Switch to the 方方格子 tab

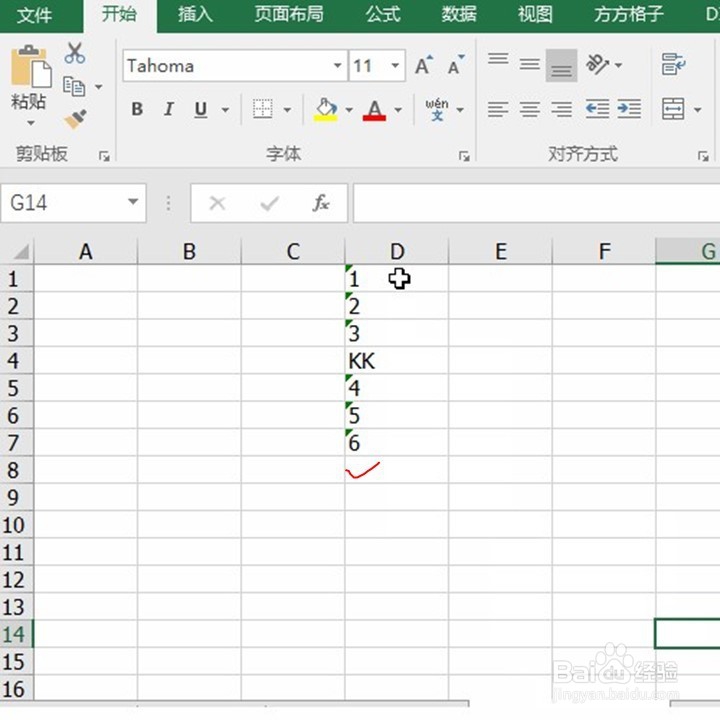(629, 14)
